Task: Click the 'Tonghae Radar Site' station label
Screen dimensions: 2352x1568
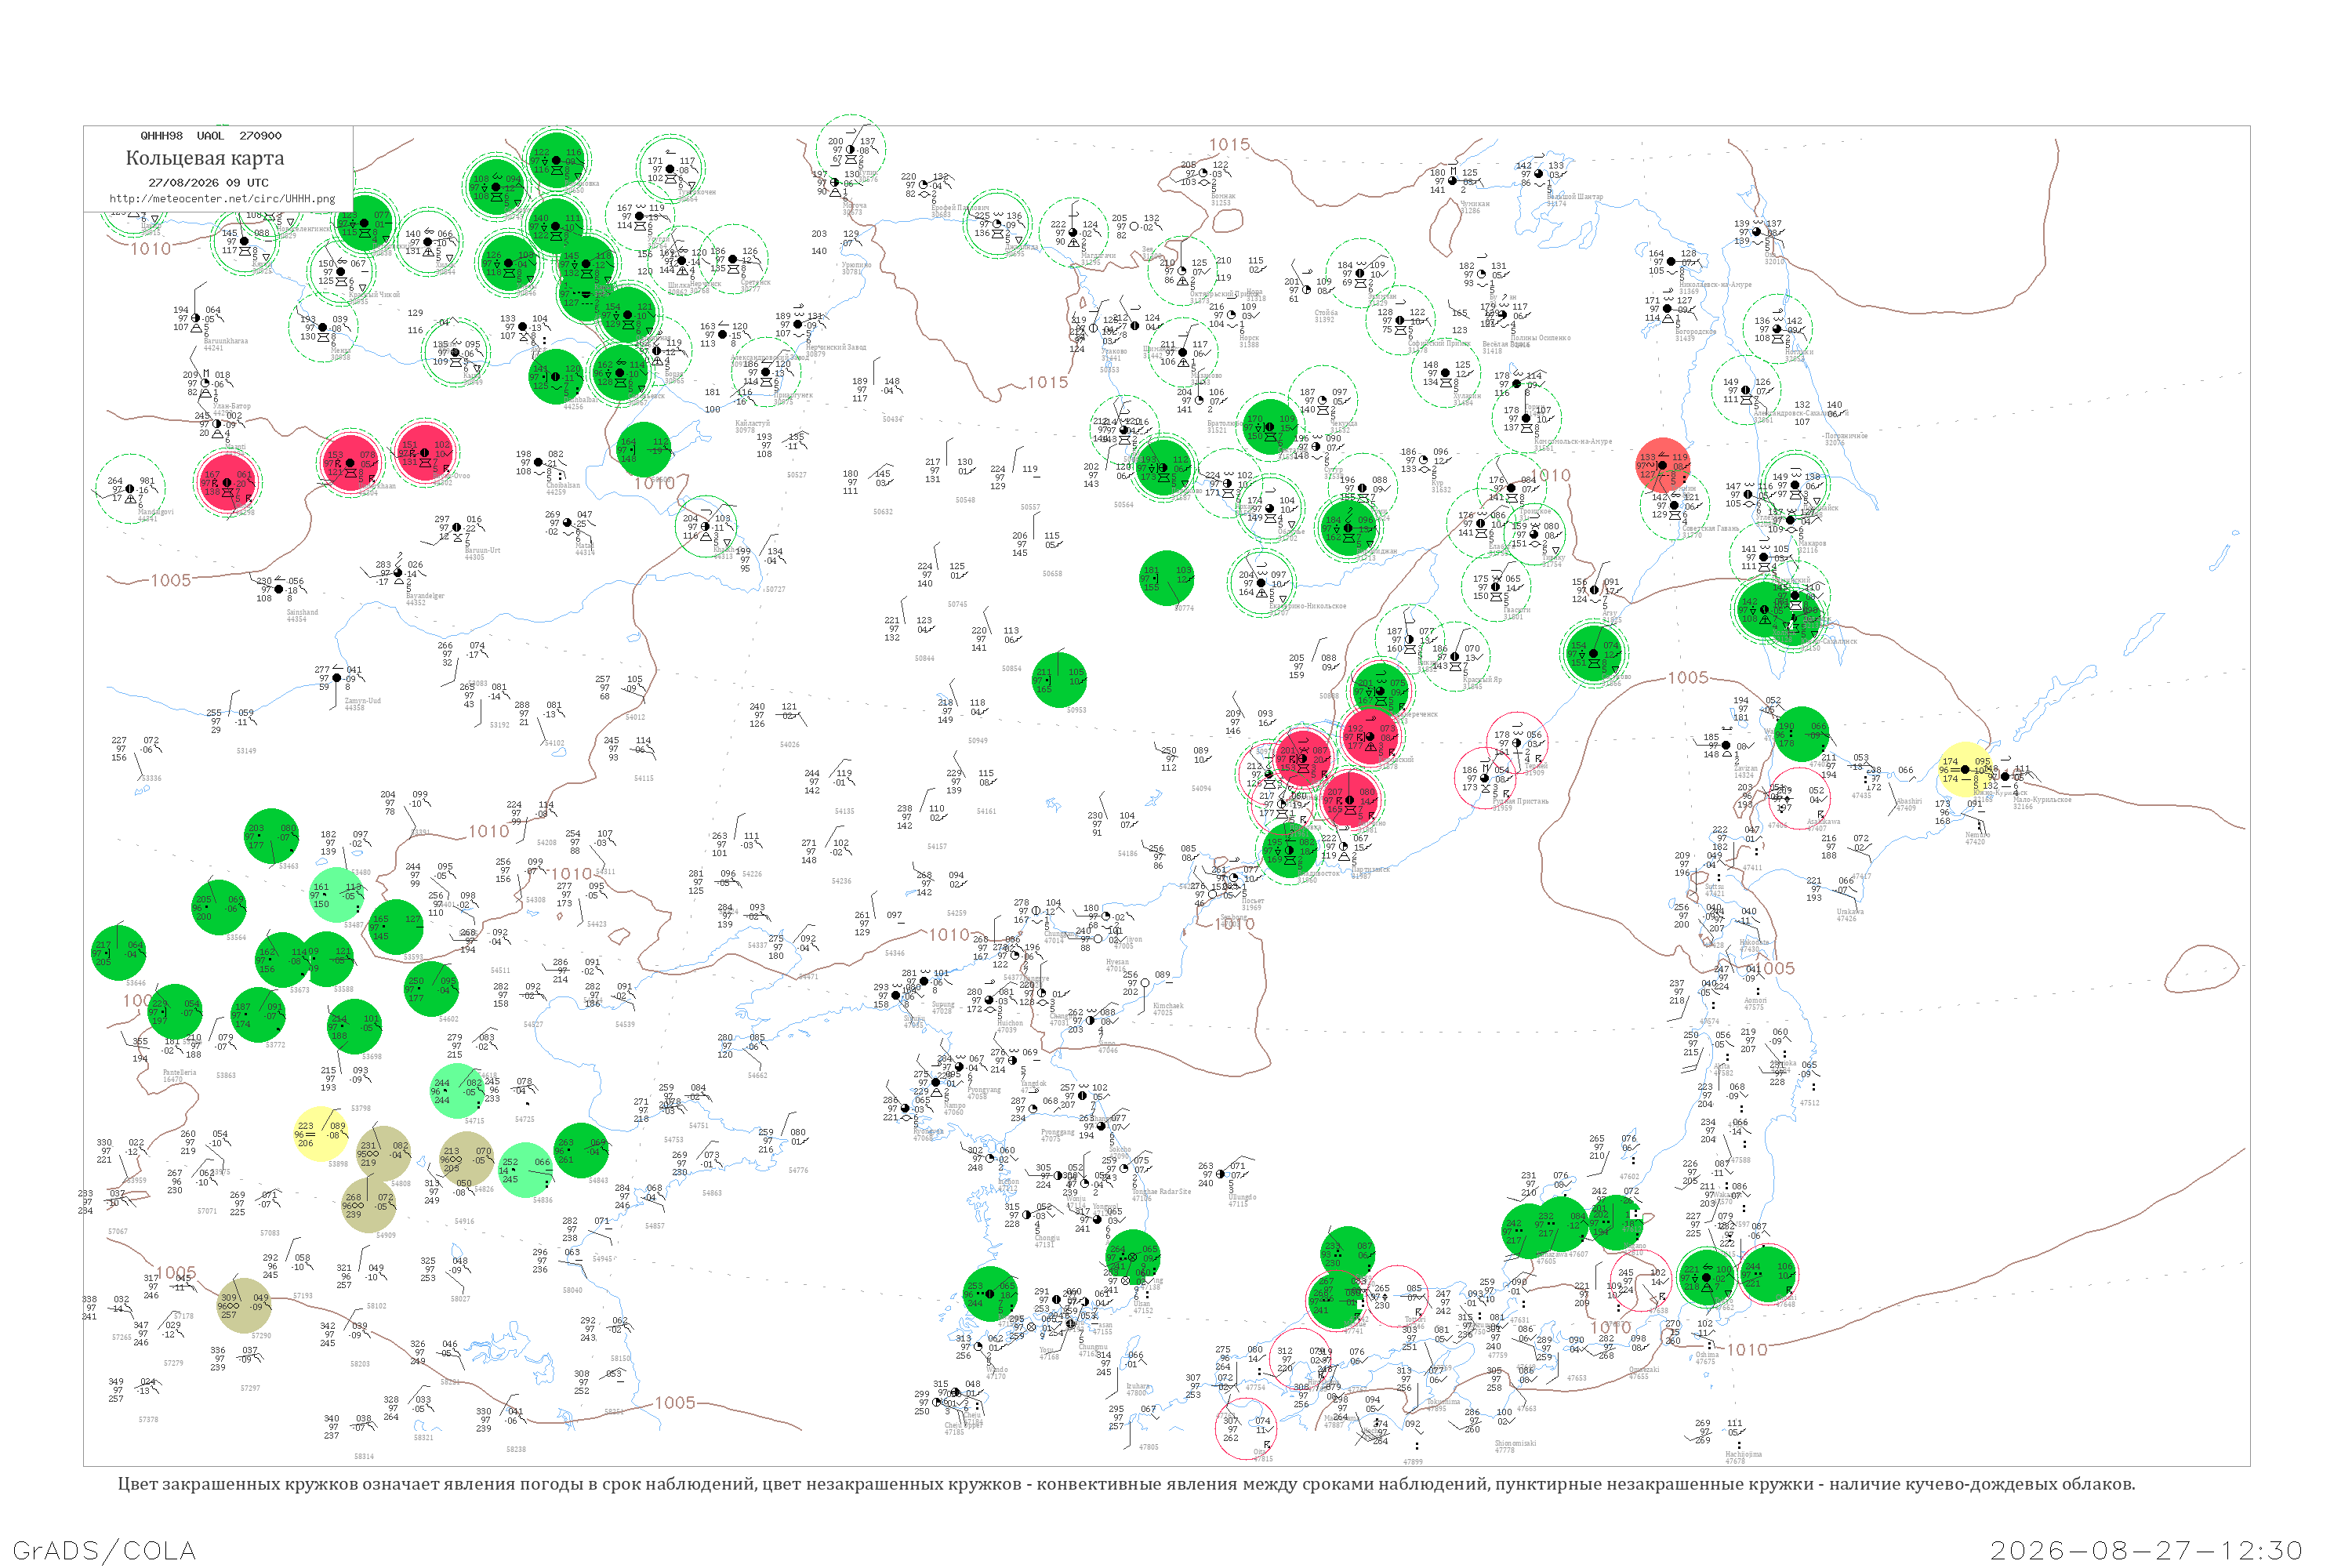Action: [1161, 1192]
